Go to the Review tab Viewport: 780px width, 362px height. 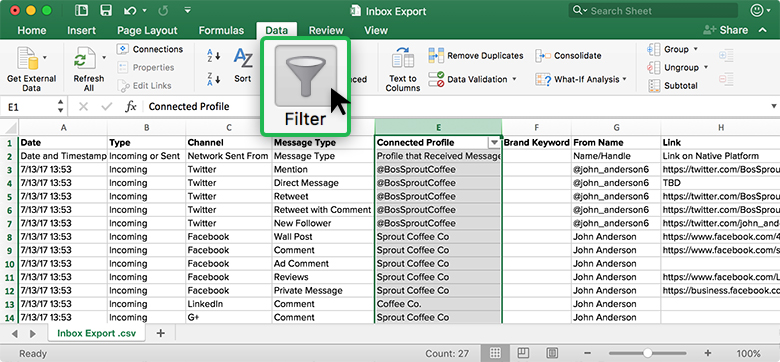(326, 30)
